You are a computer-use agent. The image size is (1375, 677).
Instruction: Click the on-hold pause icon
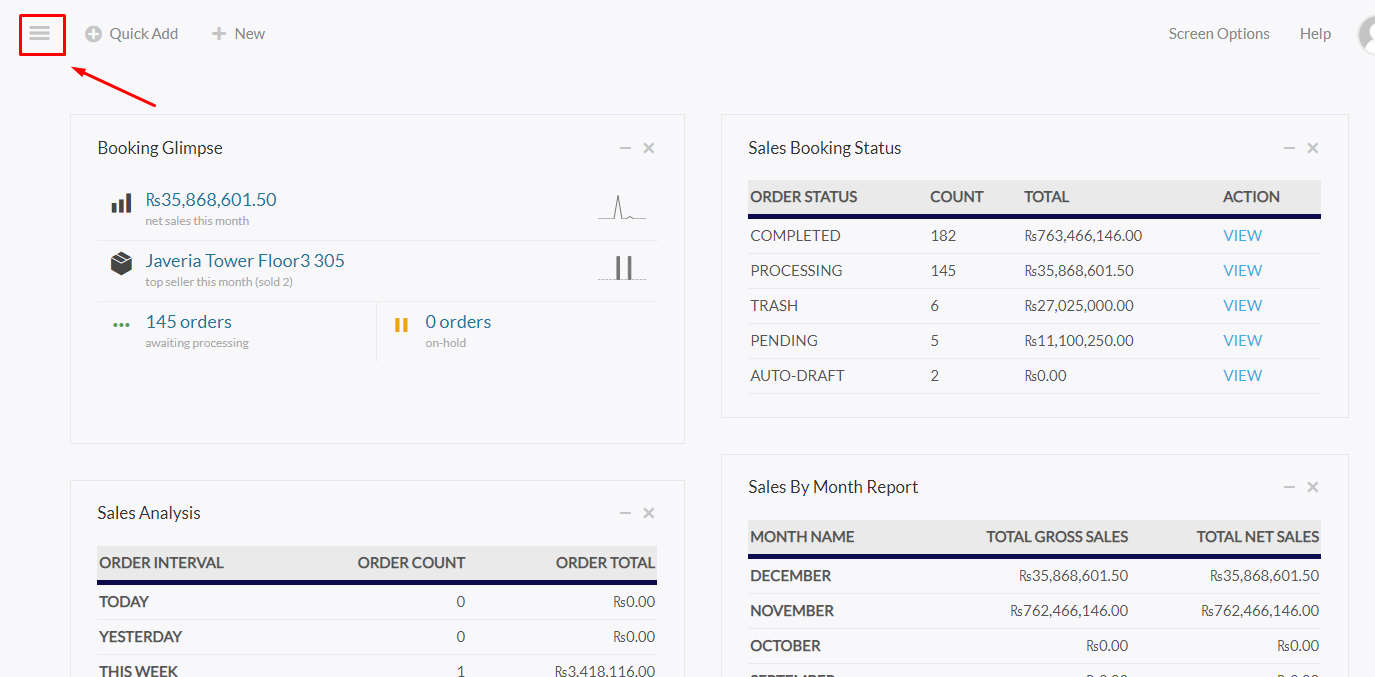pyautogui.click(x=401, y=325)
